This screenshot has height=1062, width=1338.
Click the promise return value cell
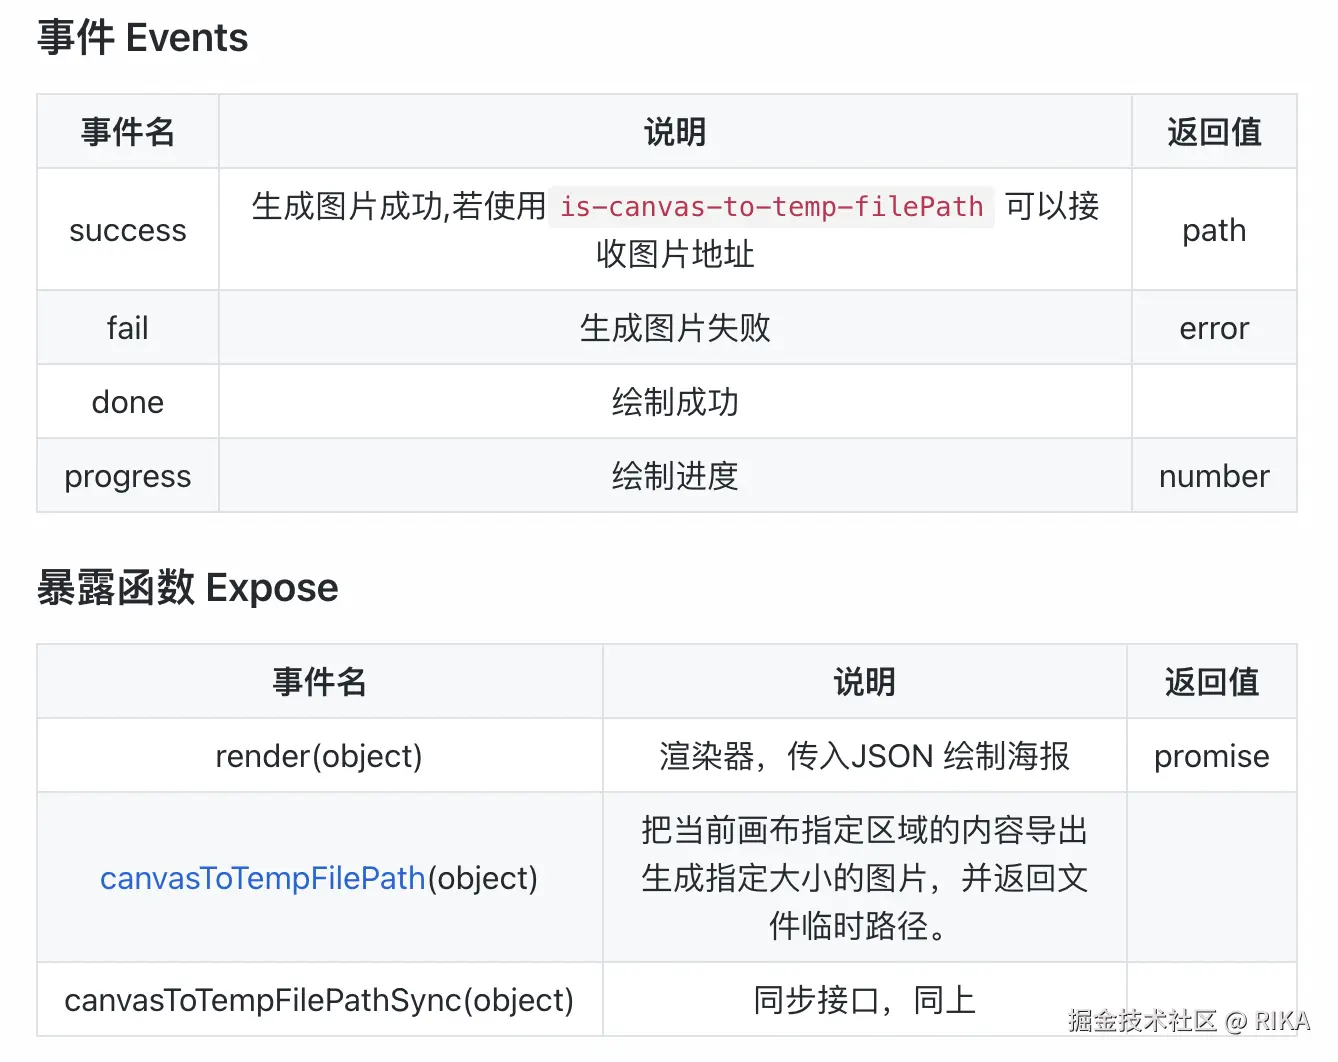click(x=1211, y=756)
